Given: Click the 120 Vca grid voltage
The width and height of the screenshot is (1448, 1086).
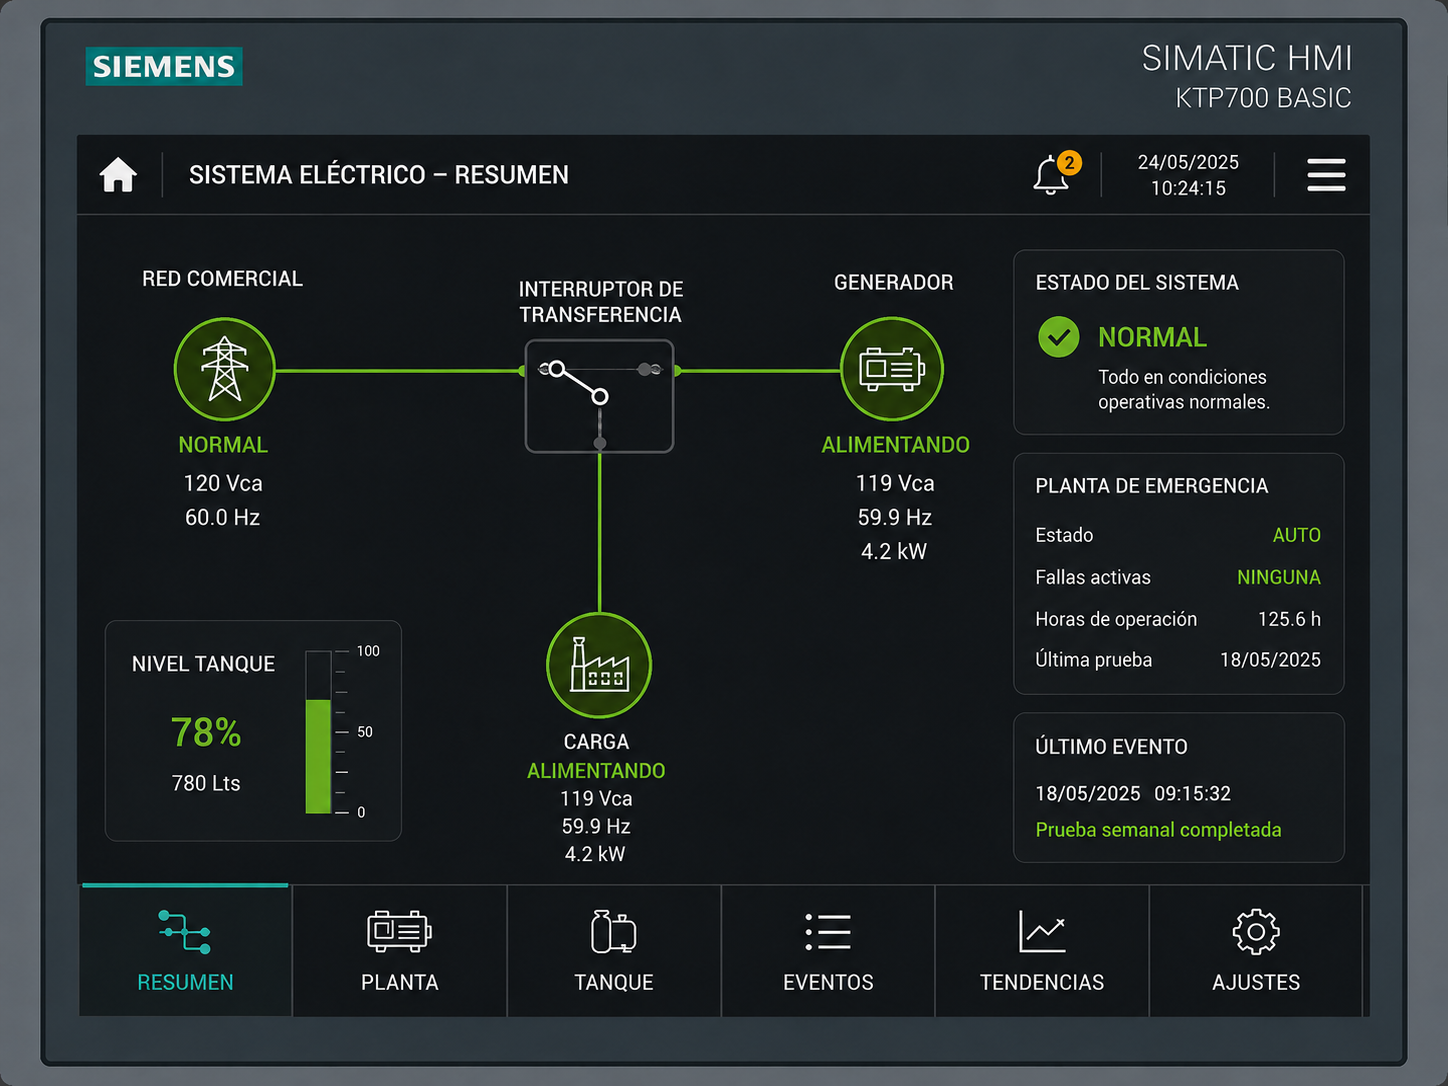Looking at the screenshot, I should (223, 483).
